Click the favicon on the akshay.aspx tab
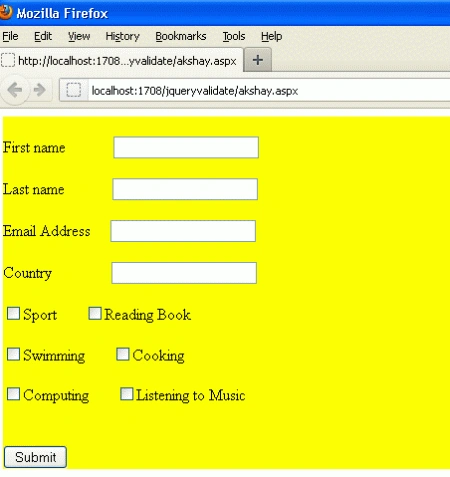The image size is (450, 477). tap(8, 60)
